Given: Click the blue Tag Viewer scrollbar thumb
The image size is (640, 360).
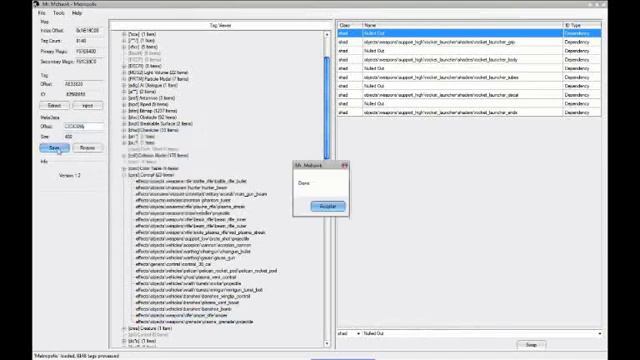Looking at the screenshot, I should click(327, 108).
